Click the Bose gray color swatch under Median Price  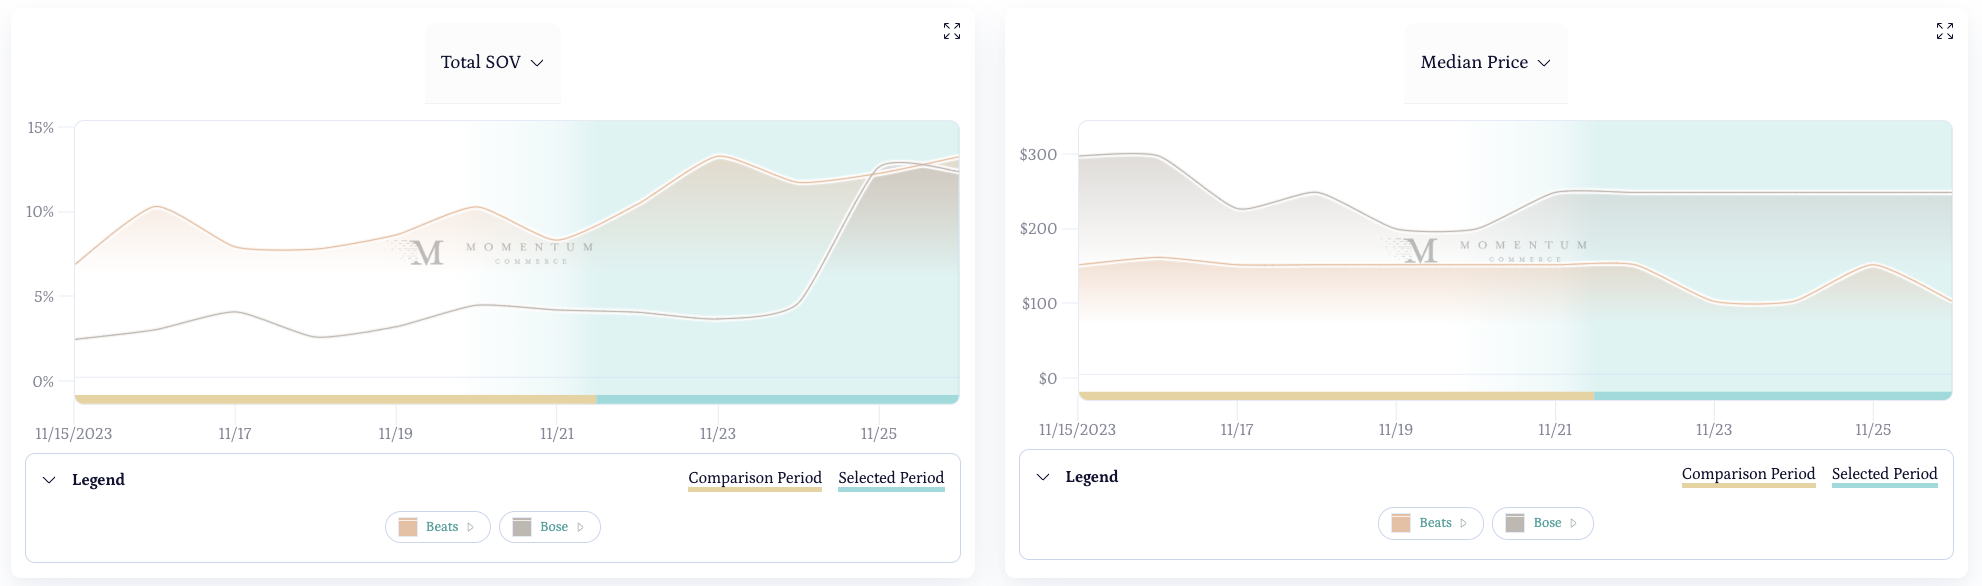click(x=1515, y=523)
